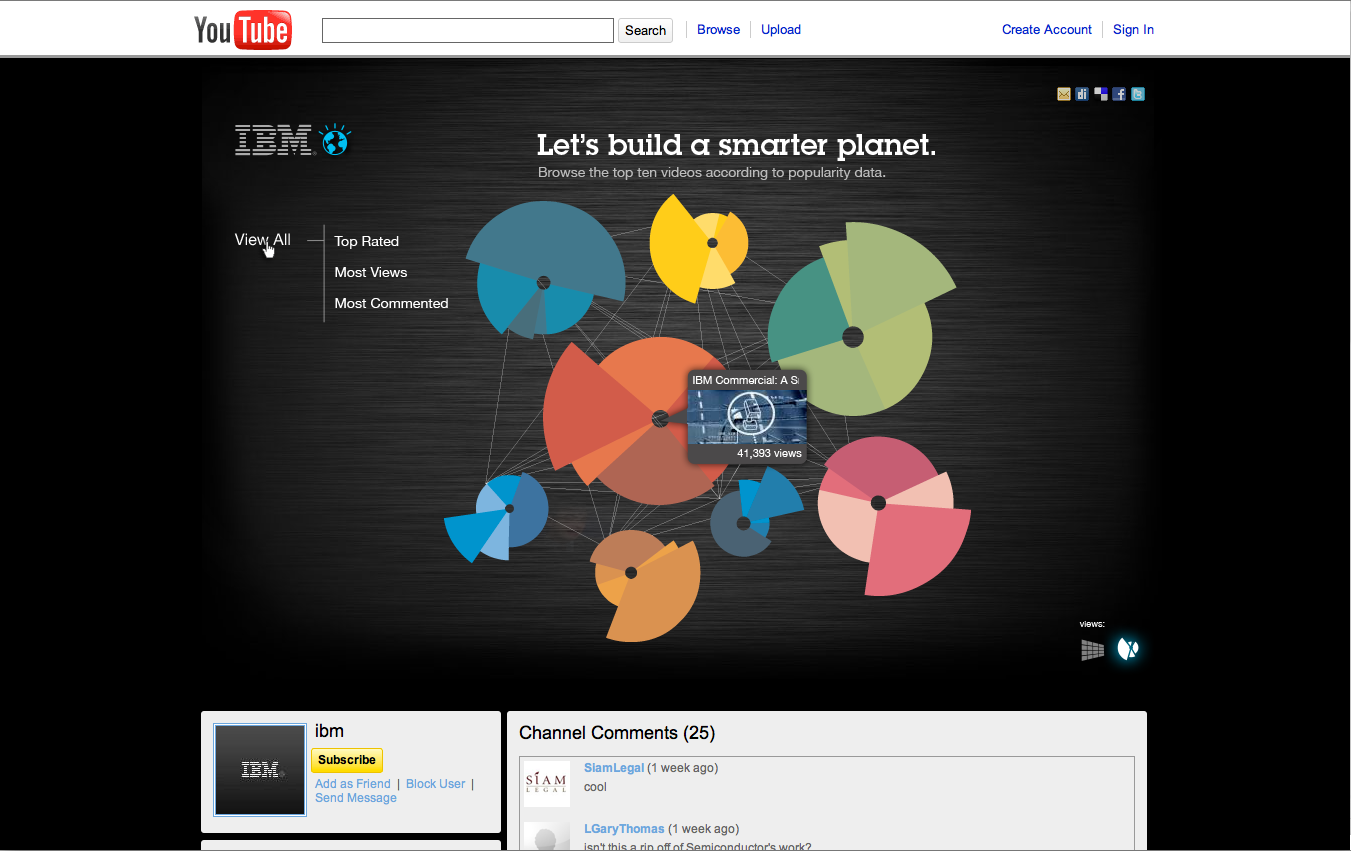Click the IBM smarter planet logo
The image size is (1351, 851).
click(293, 140)
